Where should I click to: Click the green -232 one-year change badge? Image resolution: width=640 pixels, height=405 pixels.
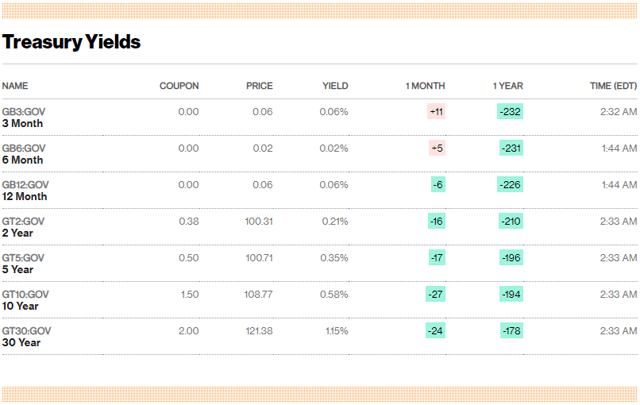pos(511,111)
